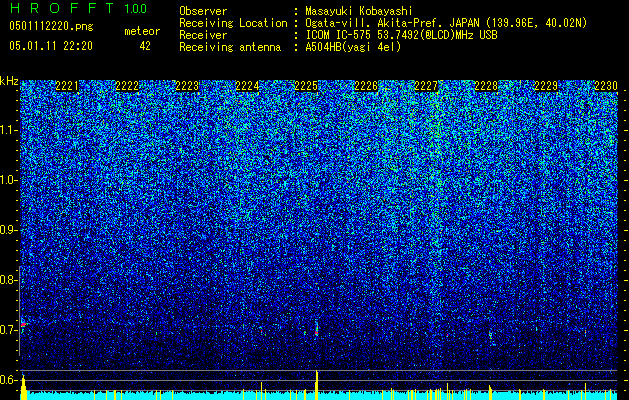The width and height of the screenshot is (629, 400).
Task: Click the 1.0 kHz axis label
Action: [x=8, y=180]
